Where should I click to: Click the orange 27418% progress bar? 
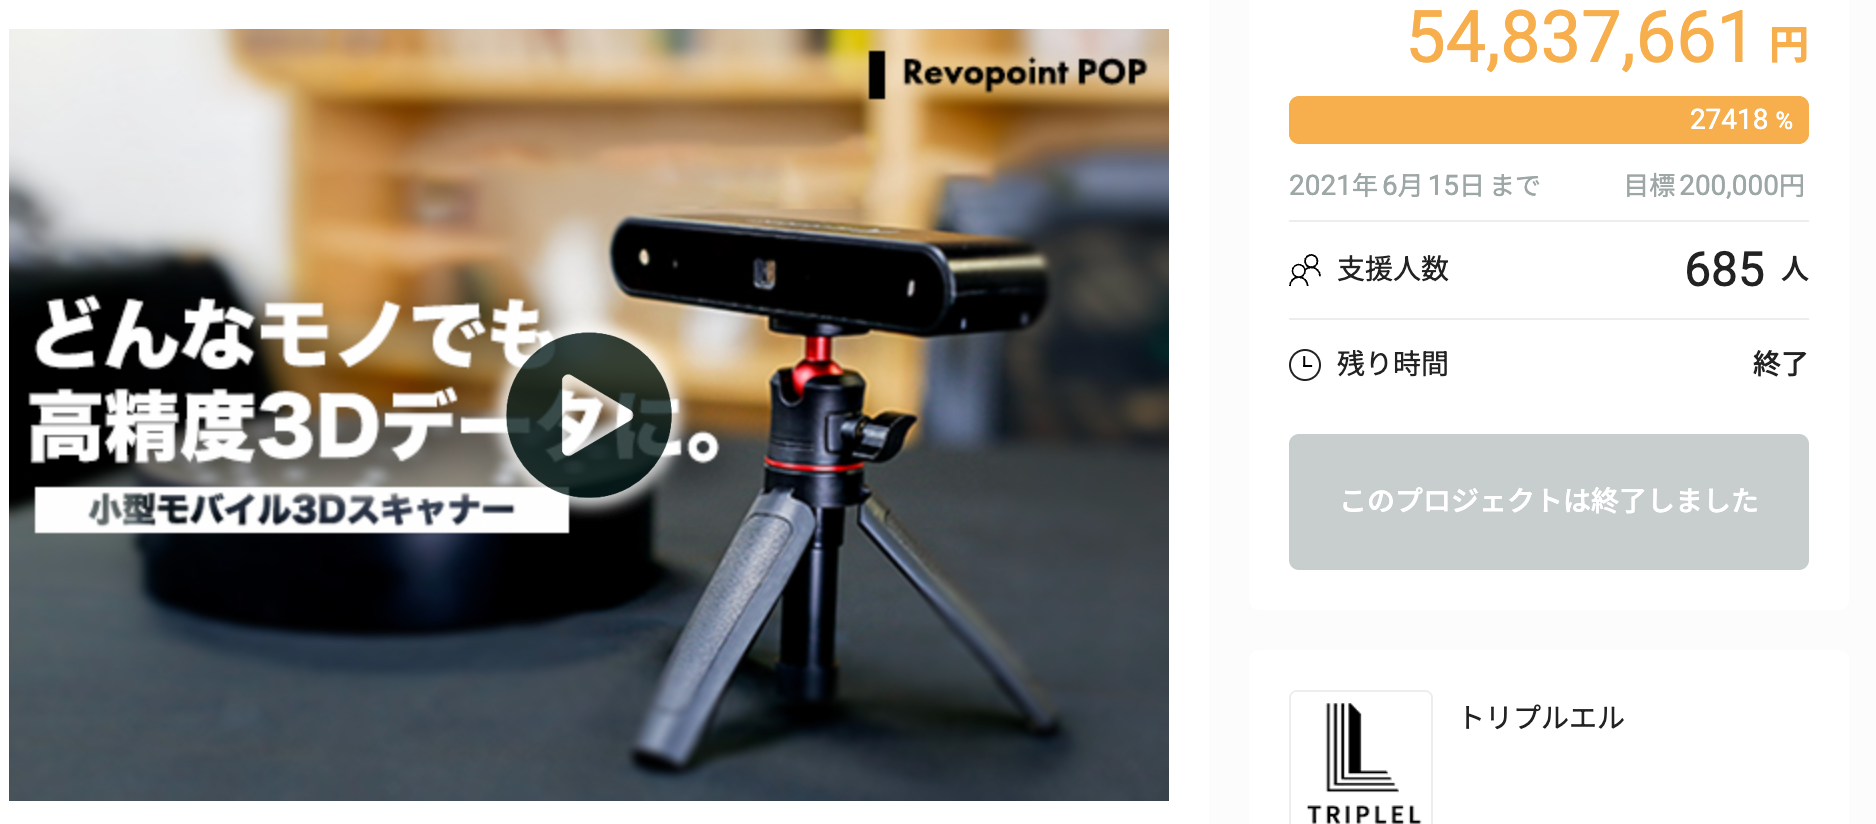(x=1548, y=120)
